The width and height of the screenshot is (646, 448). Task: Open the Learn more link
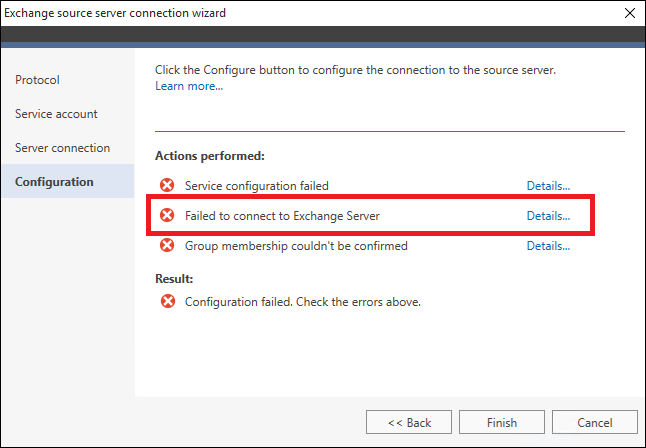[x=189, y=86]
